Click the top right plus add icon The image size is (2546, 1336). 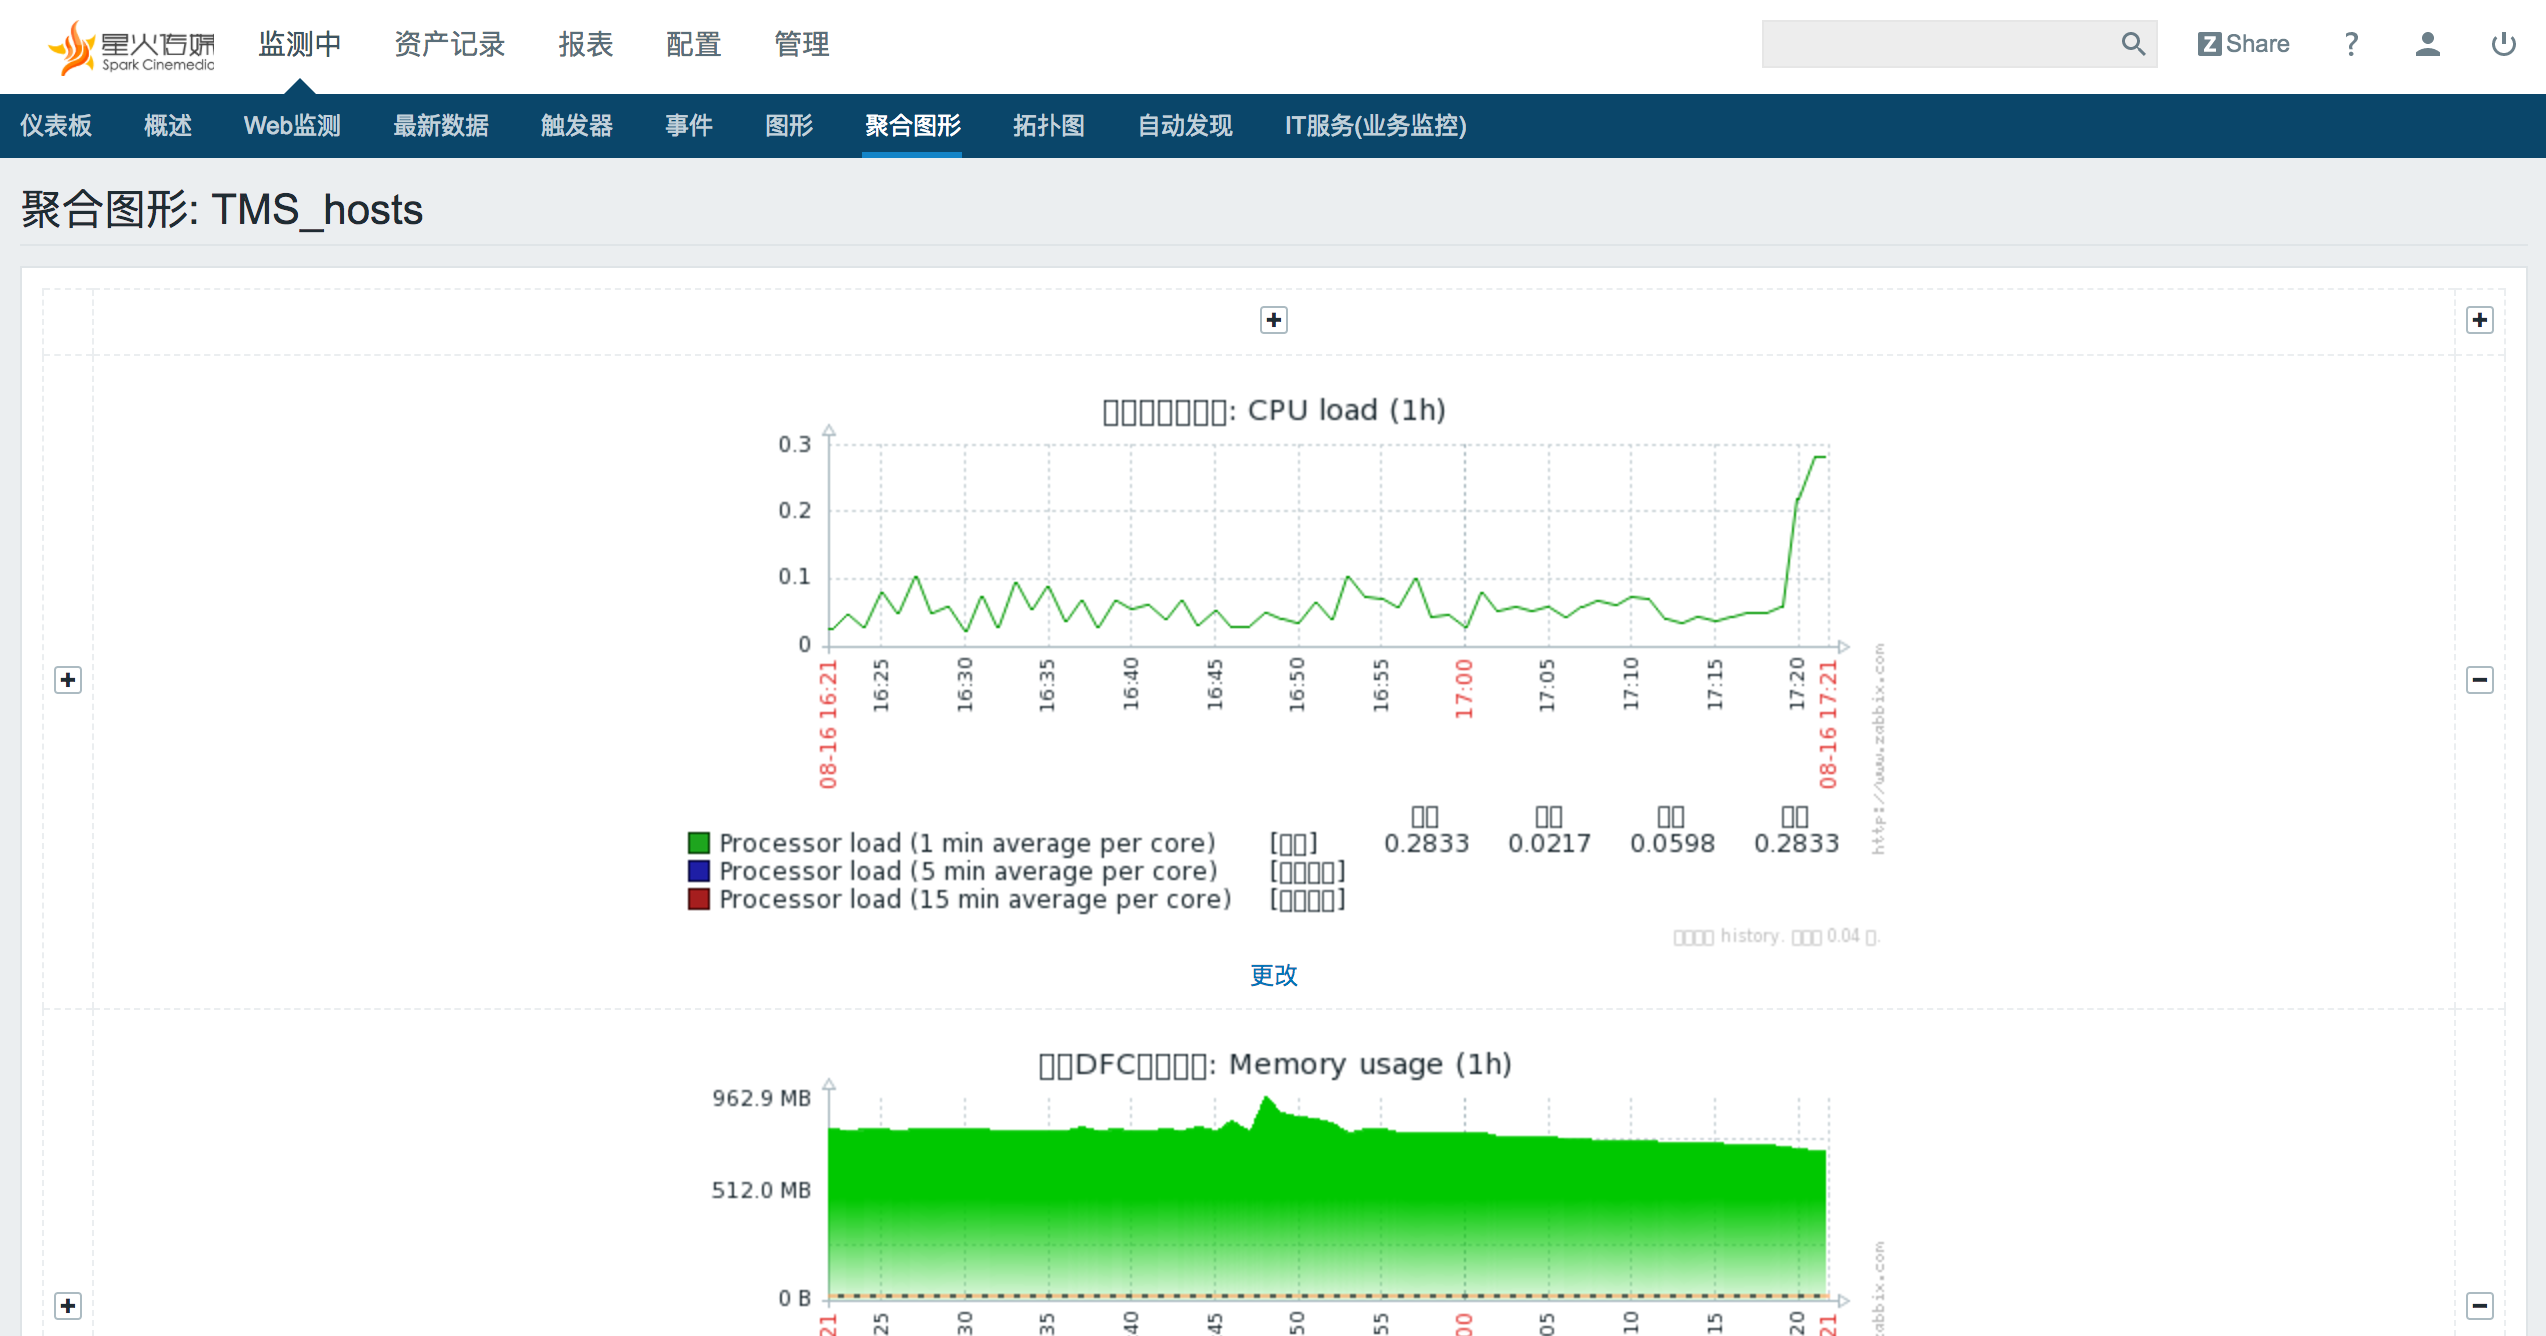(2479, 320)
